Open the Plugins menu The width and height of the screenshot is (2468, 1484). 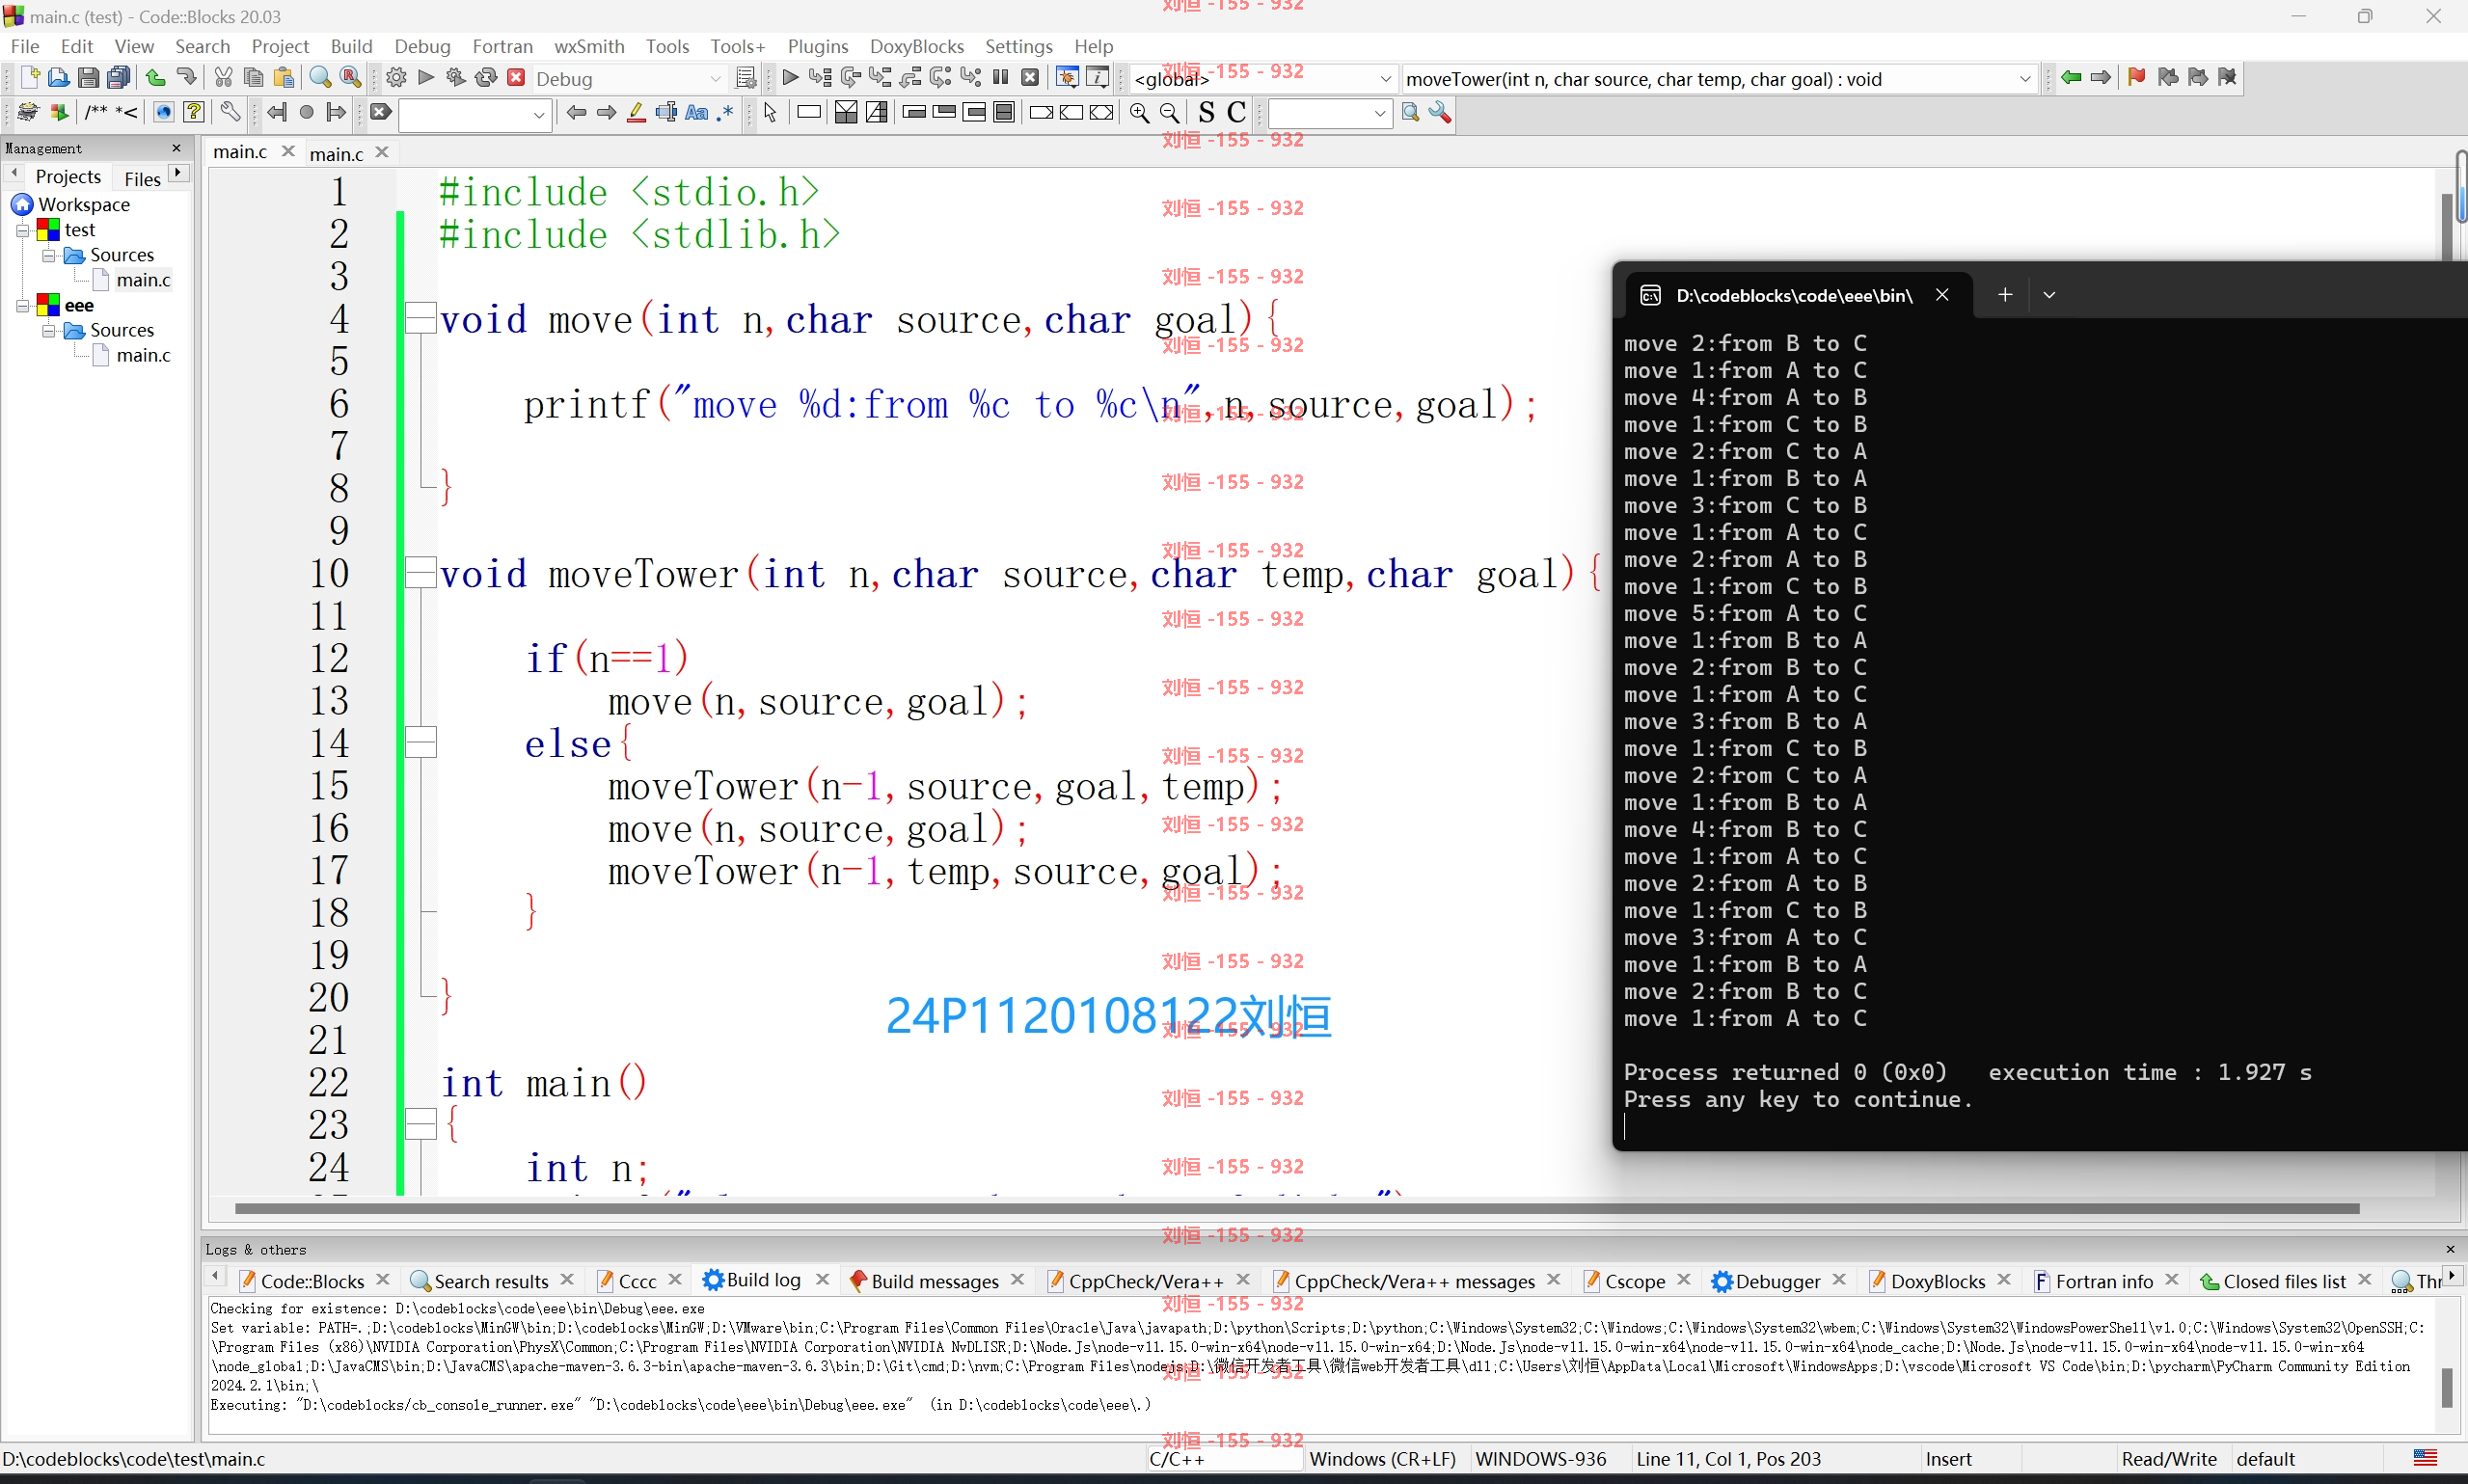pos(817,46)
